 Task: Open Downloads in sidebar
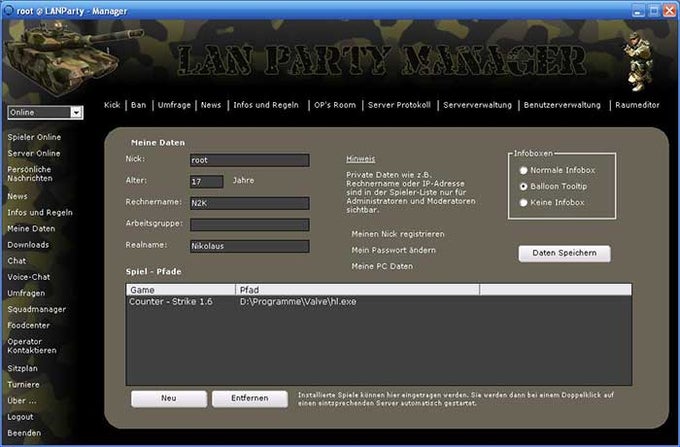pyautogui.click(x=28, y=245)
